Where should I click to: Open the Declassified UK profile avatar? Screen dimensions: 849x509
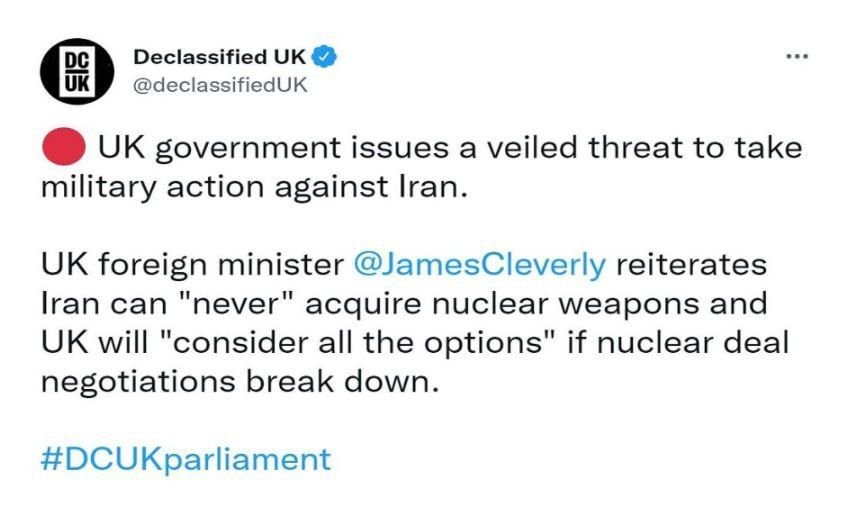77,71
